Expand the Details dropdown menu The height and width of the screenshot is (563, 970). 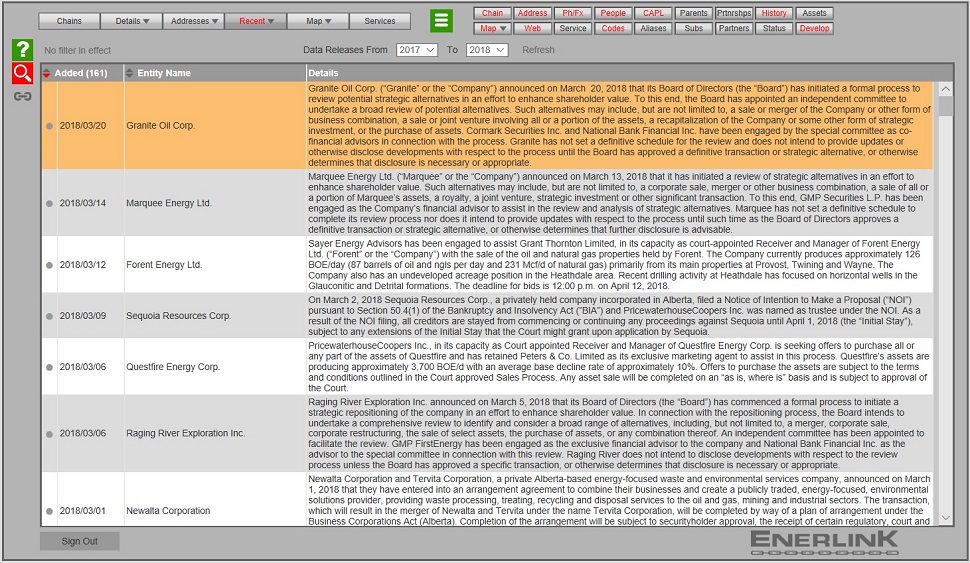point(132,21)
